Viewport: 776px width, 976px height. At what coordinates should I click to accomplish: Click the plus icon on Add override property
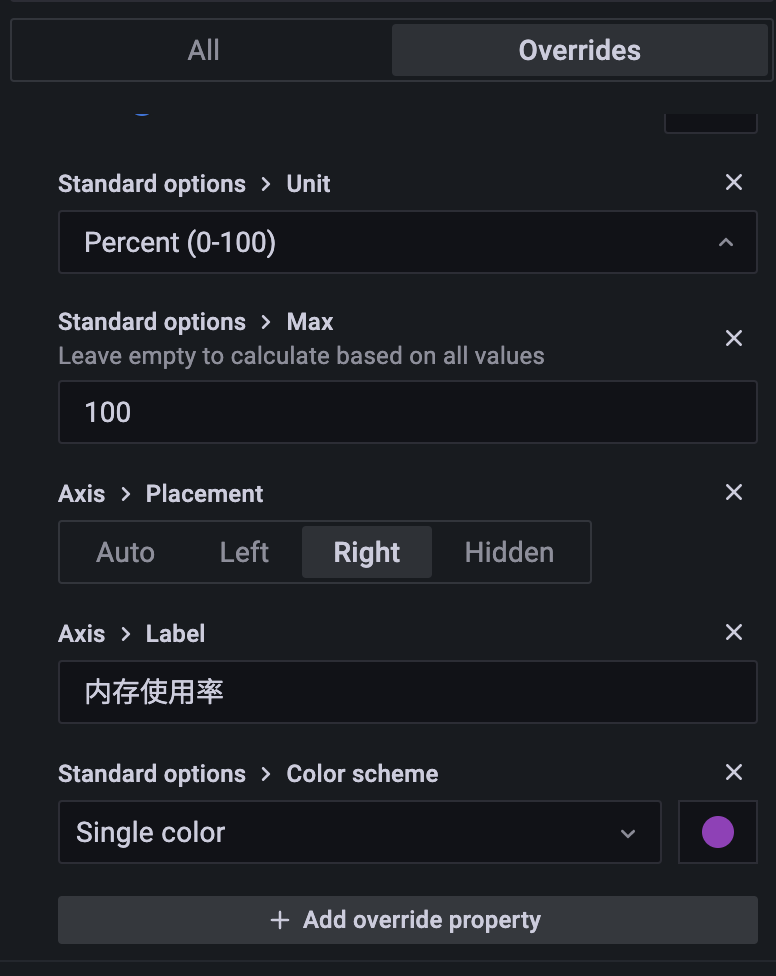[x=280, y=920]
